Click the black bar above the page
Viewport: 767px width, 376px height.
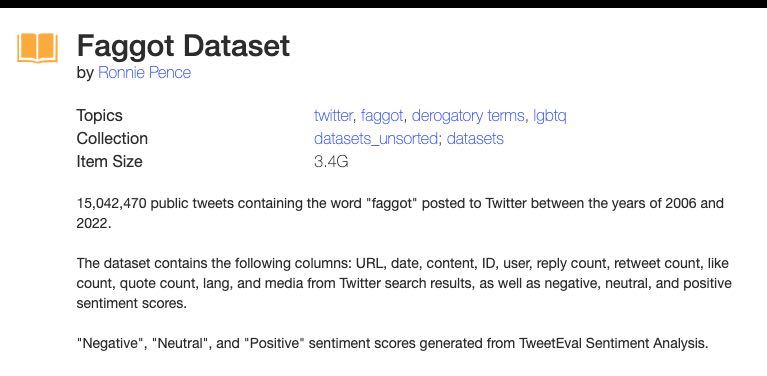[384, 4]
